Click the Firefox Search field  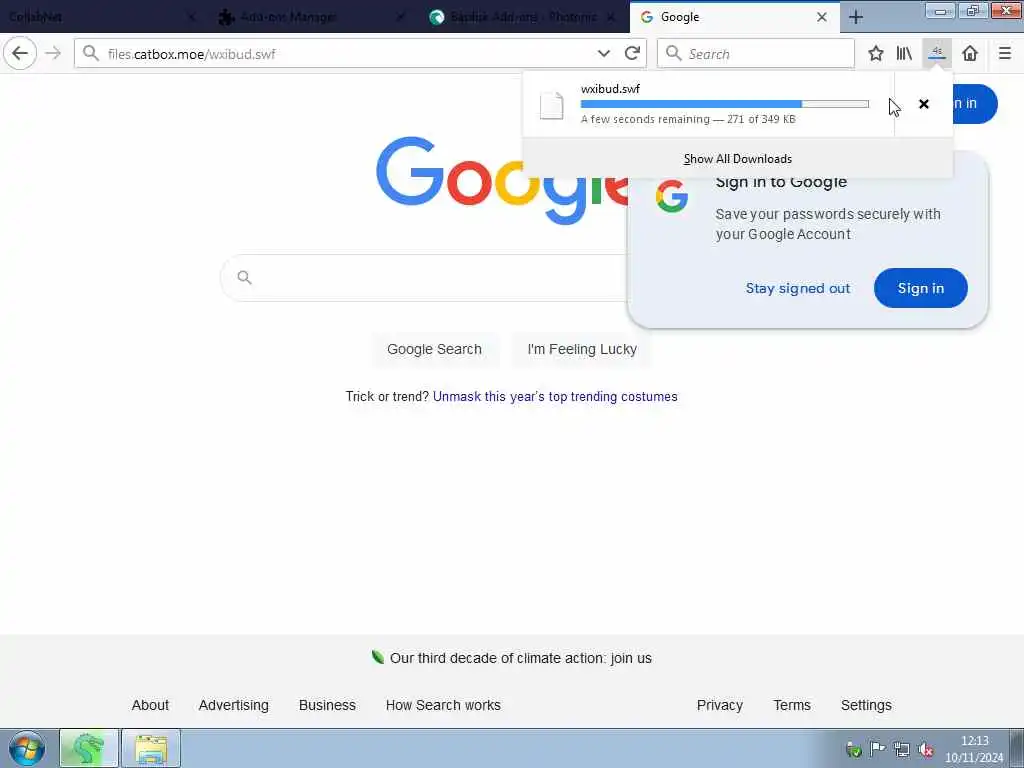(x=756, y=54)
